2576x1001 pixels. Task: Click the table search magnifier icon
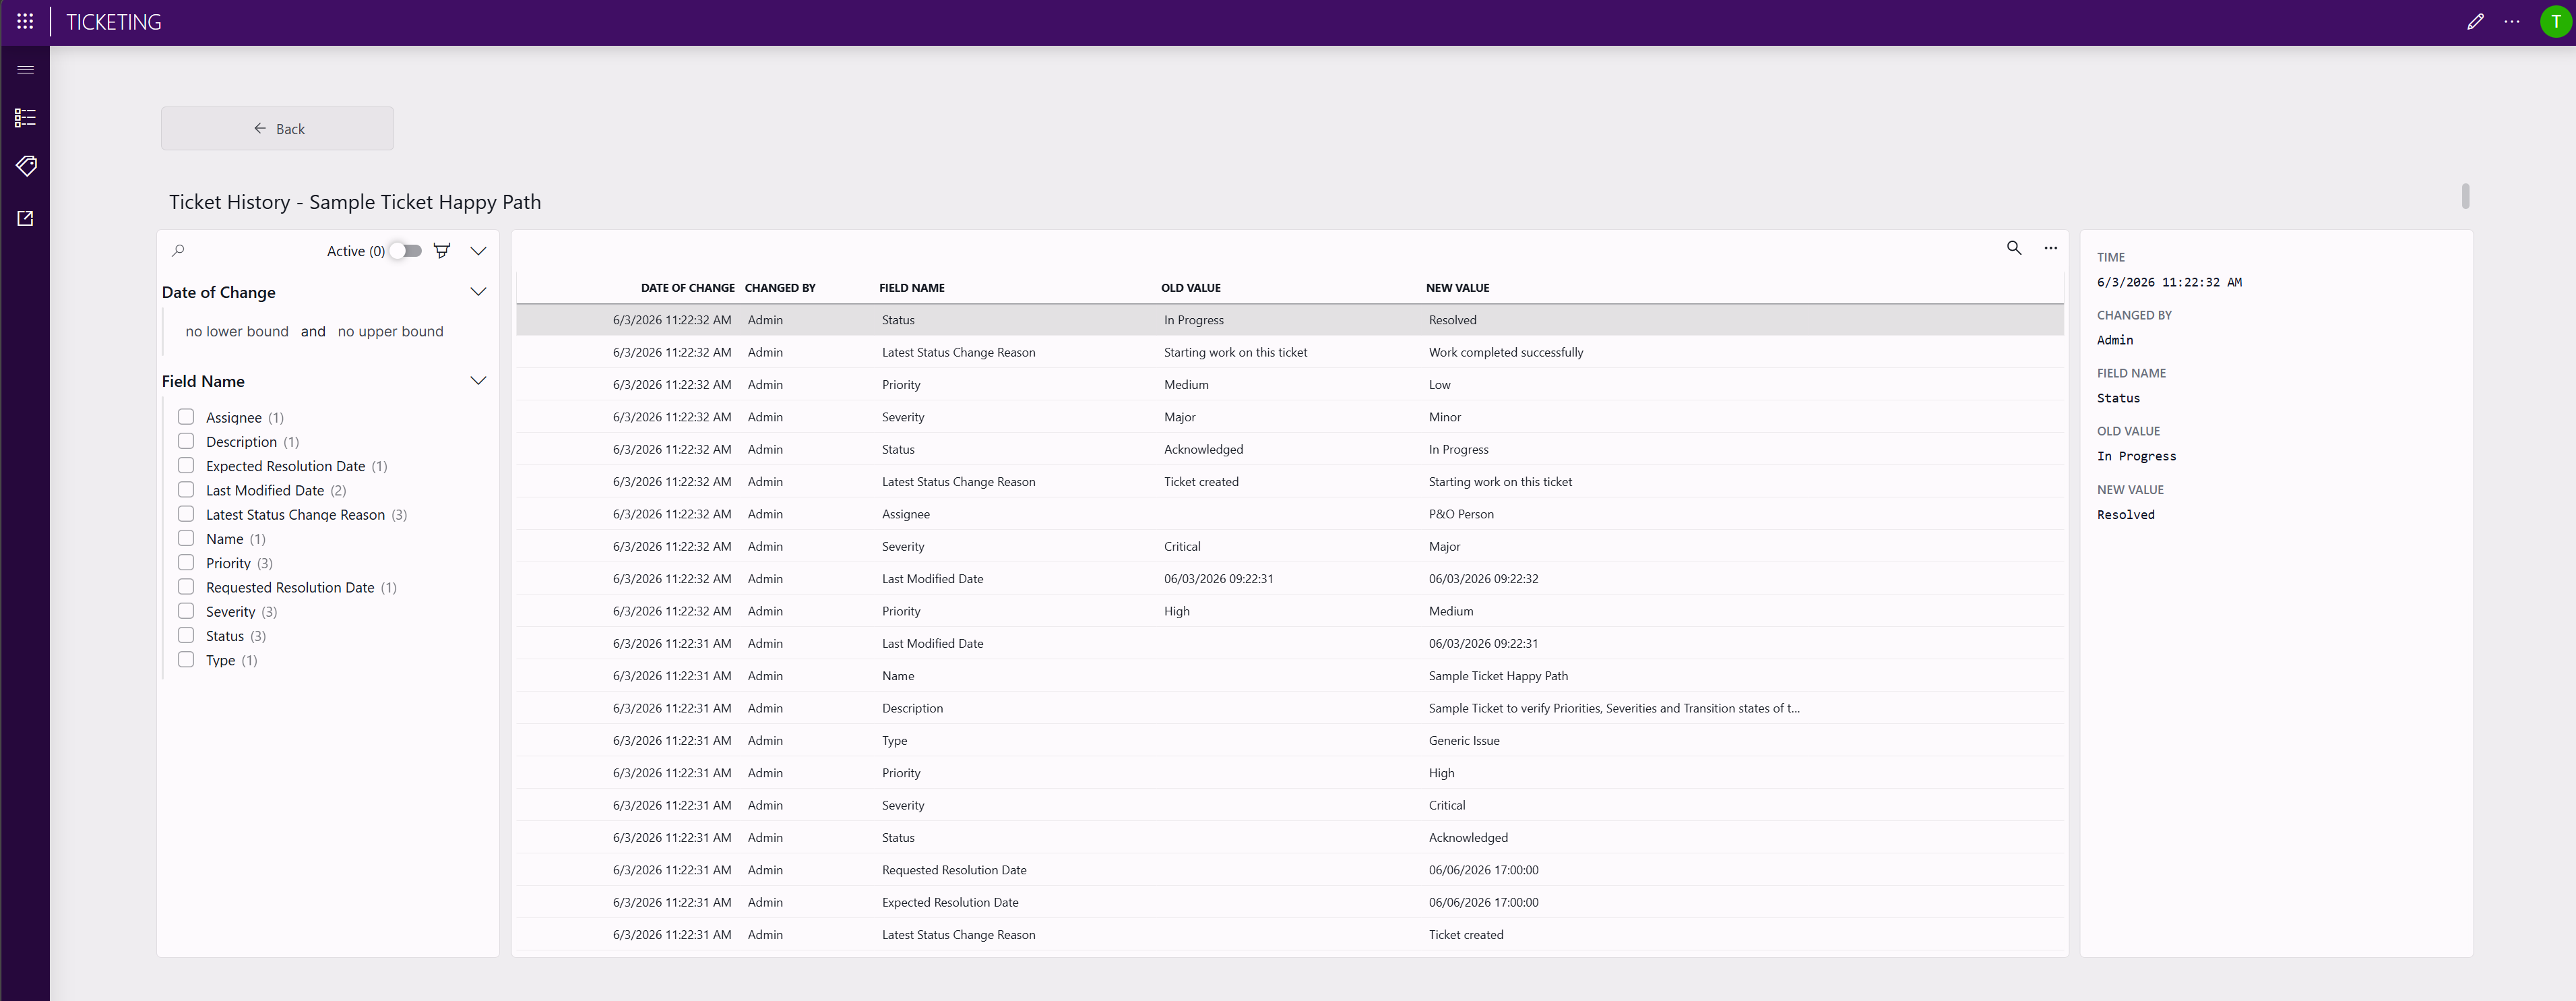[x=2014, y=247]
